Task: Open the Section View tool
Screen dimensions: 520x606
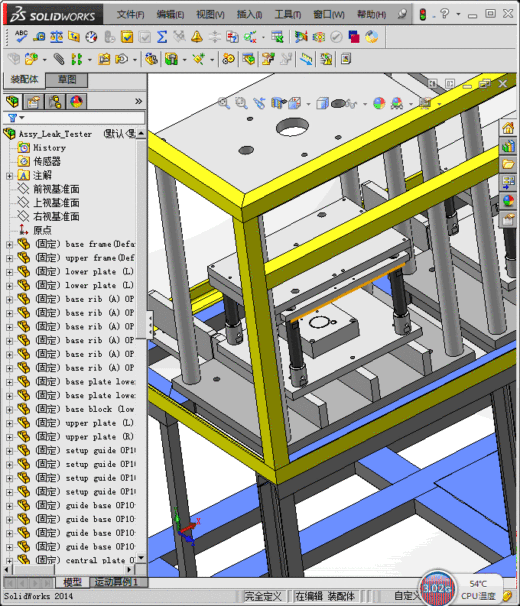Action: (278, 103)
